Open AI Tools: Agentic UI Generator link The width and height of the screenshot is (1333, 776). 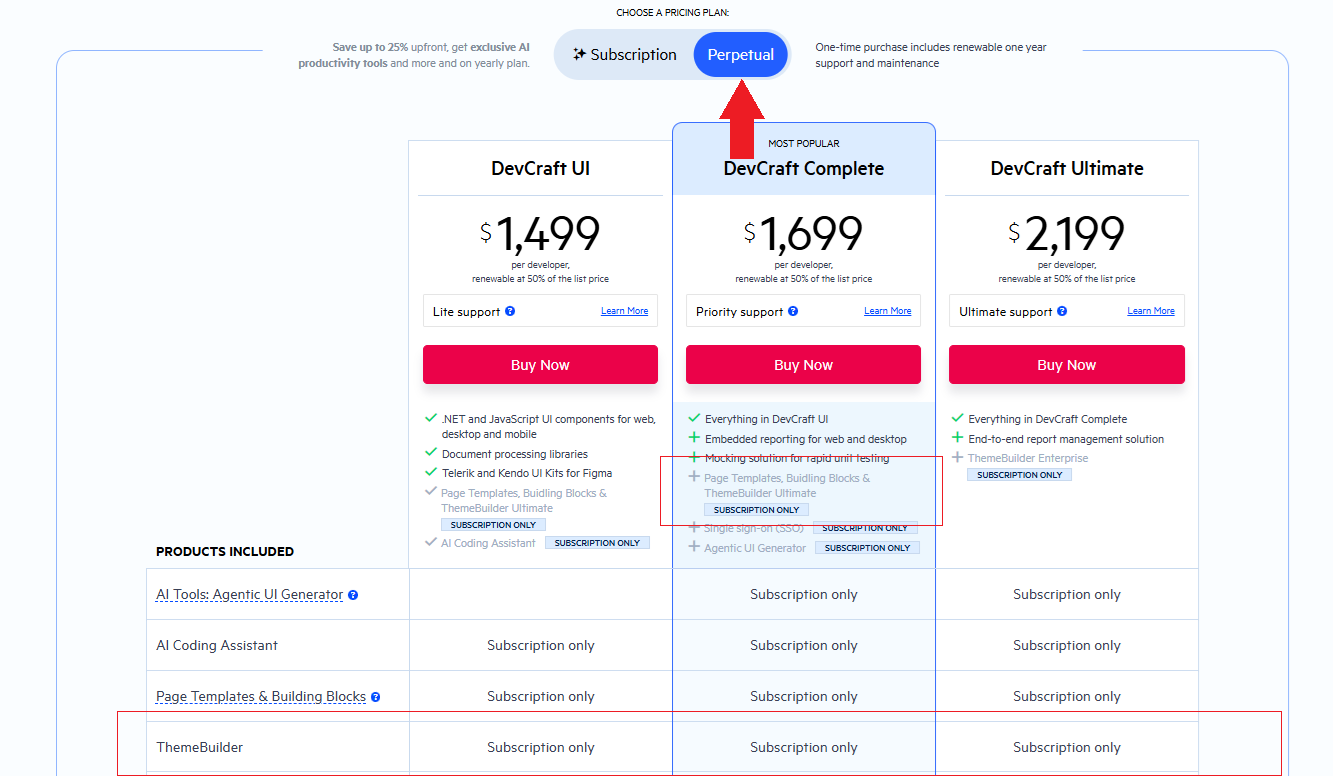click(x=249, y=595)
